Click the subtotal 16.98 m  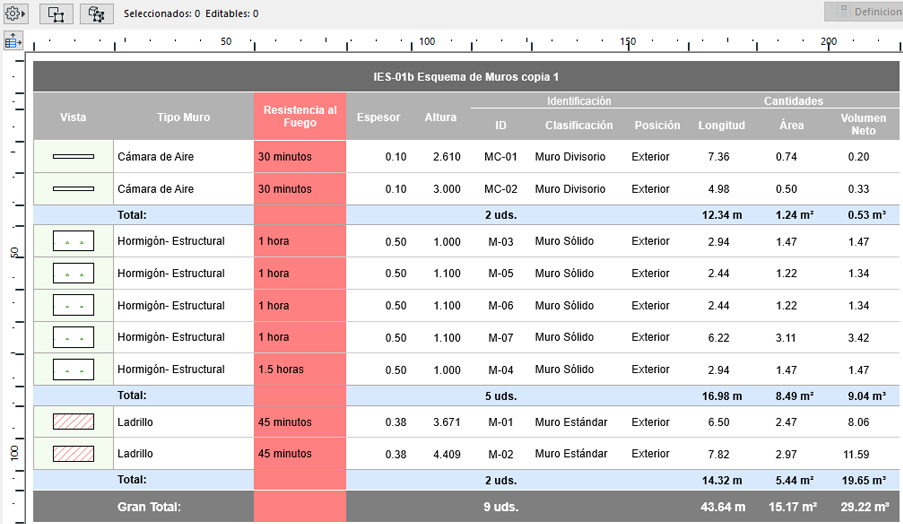pyautogui.click(x=722, y=396)
